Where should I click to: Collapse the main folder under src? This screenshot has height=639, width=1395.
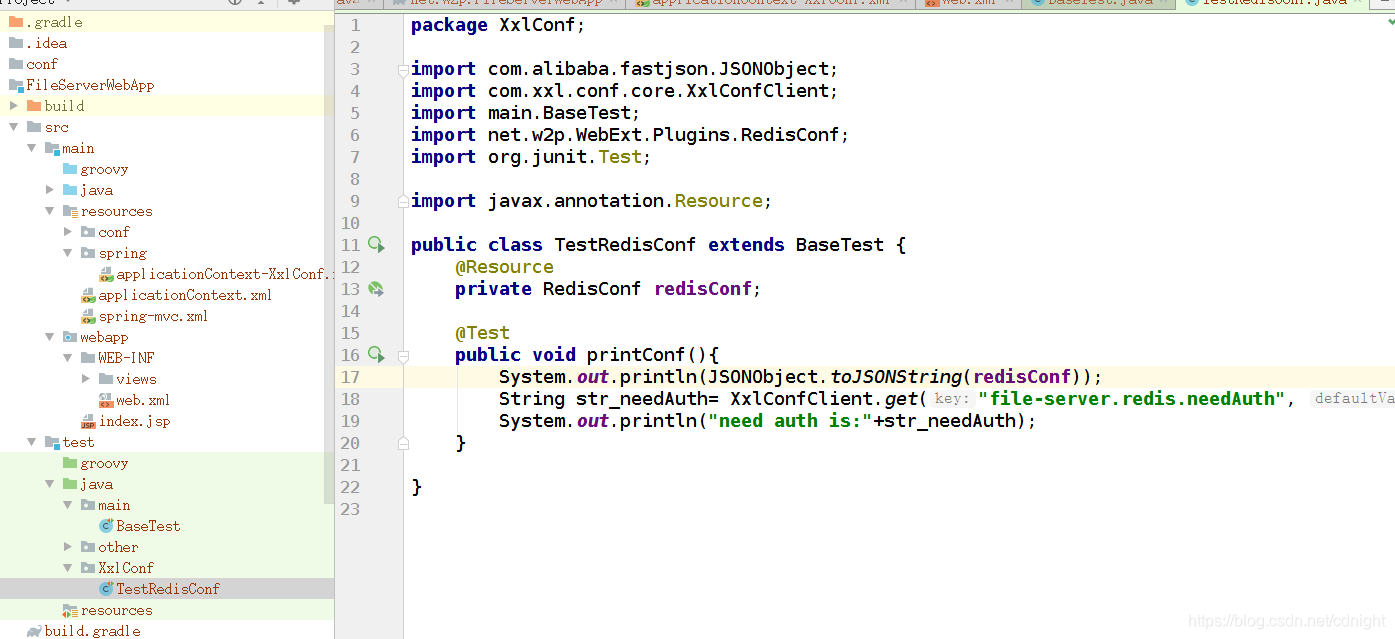[x=32, y=148]
